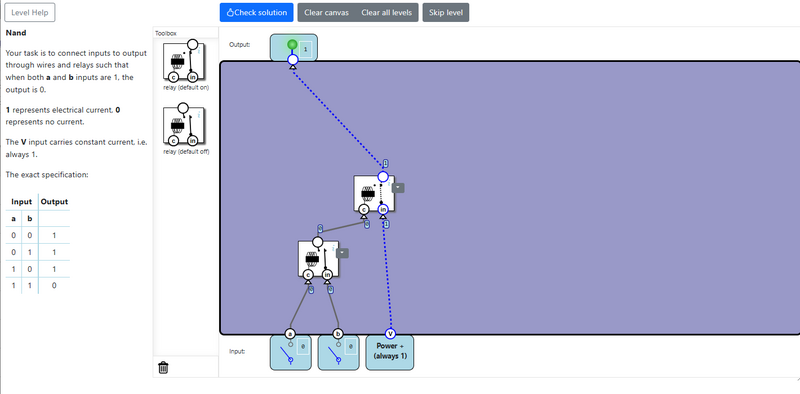The width and height of the screenshot is (800, 394).
Task: Click the lower relay's in terminal
Action: [328, 275]
